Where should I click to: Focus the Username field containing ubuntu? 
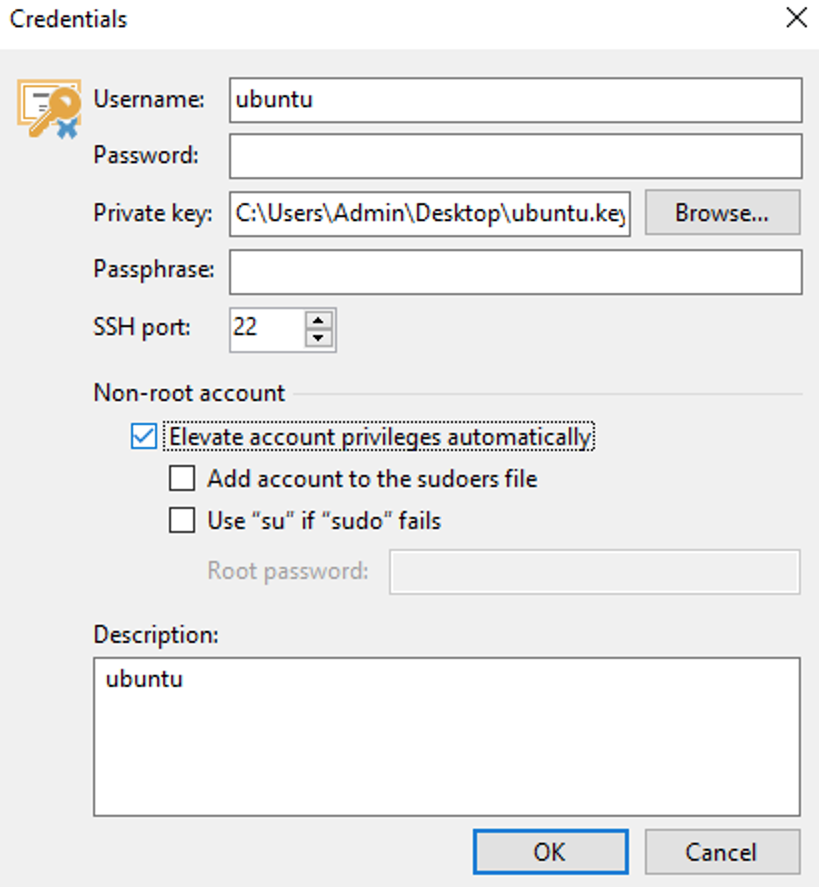[x=515, y=100]
